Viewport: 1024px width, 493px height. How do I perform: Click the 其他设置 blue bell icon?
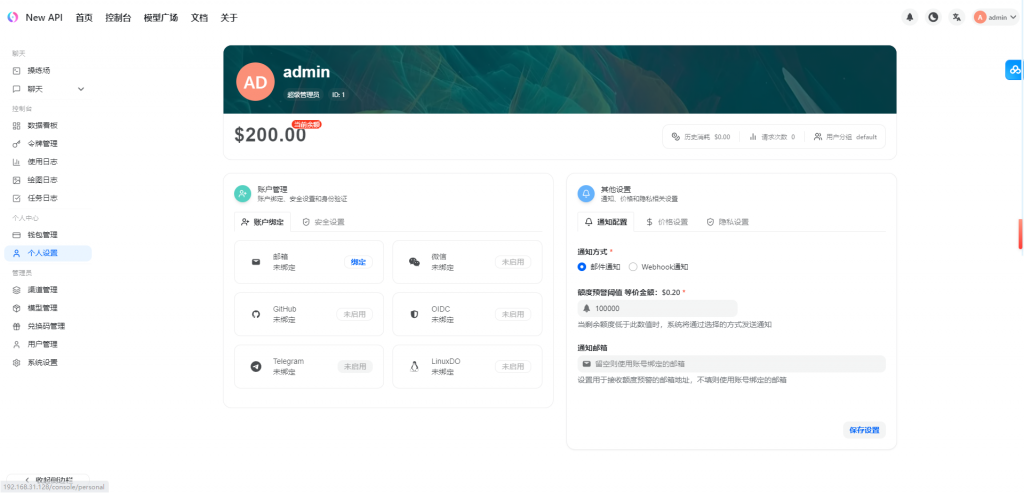[586, 193]
